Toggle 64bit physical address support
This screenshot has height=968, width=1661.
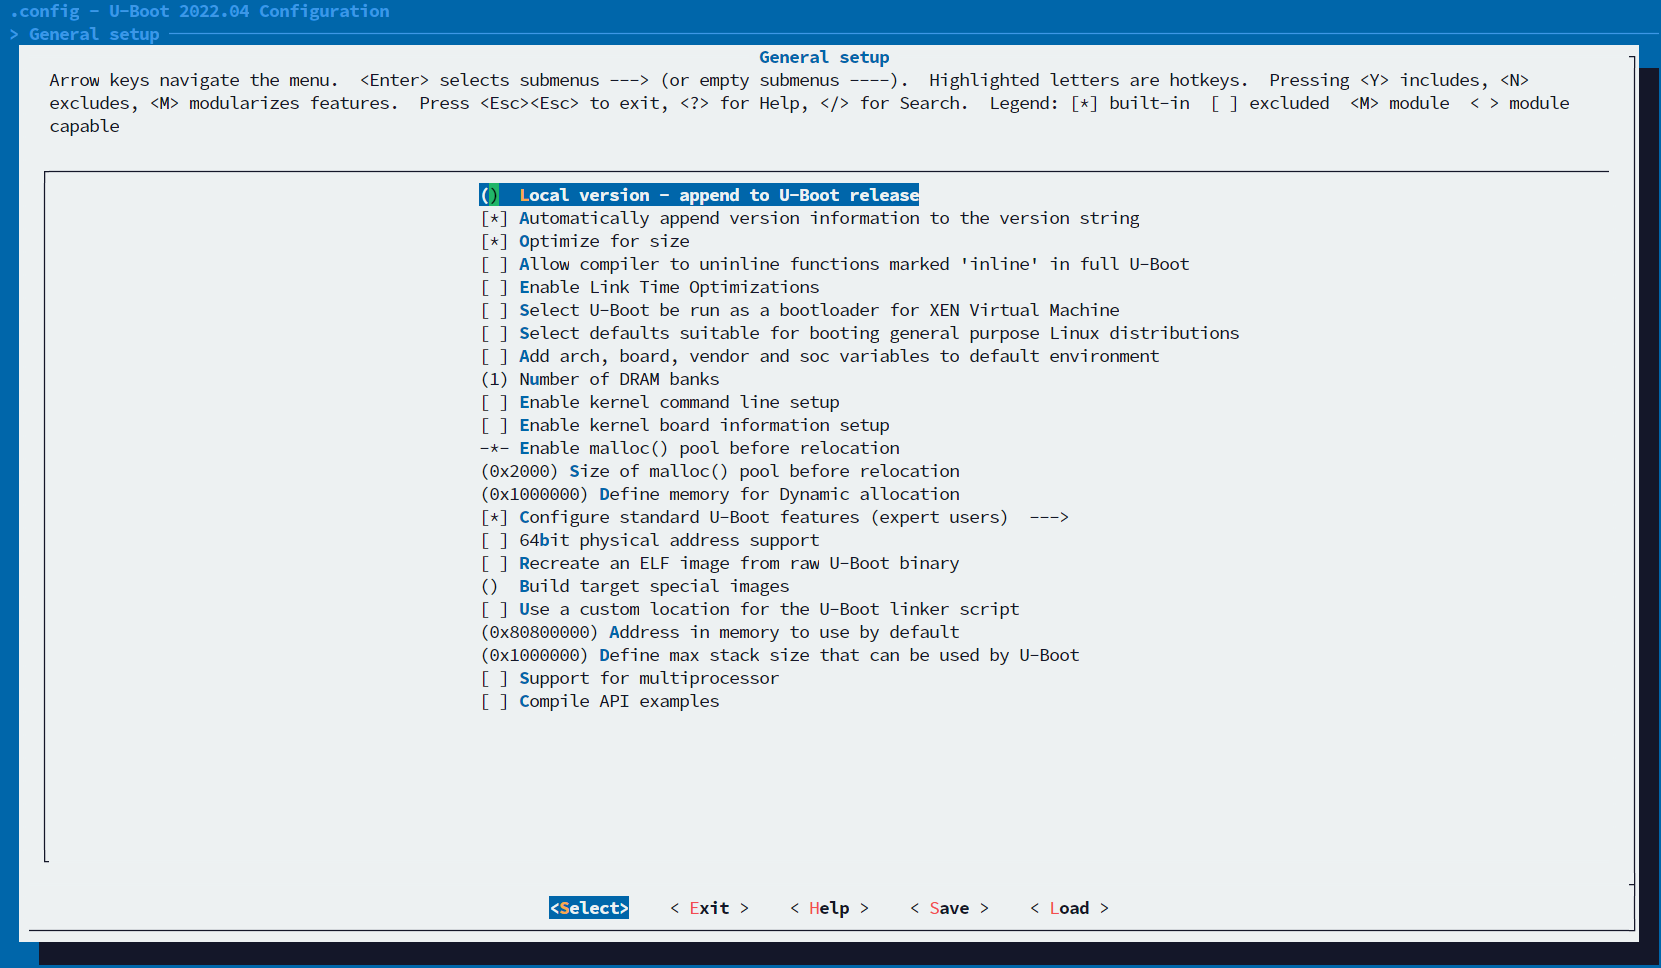pos(650,540)
